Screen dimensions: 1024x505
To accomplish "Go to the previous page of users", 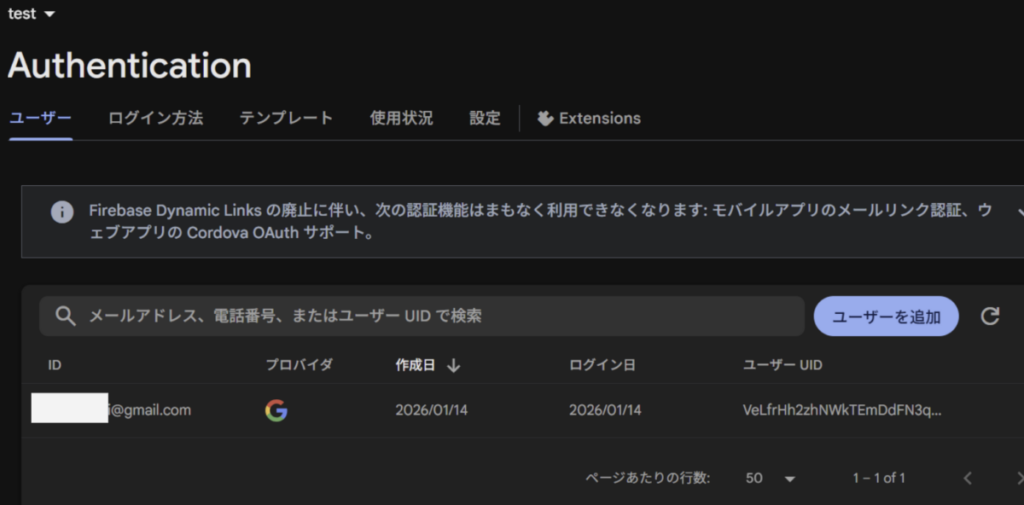I will 967,478.
